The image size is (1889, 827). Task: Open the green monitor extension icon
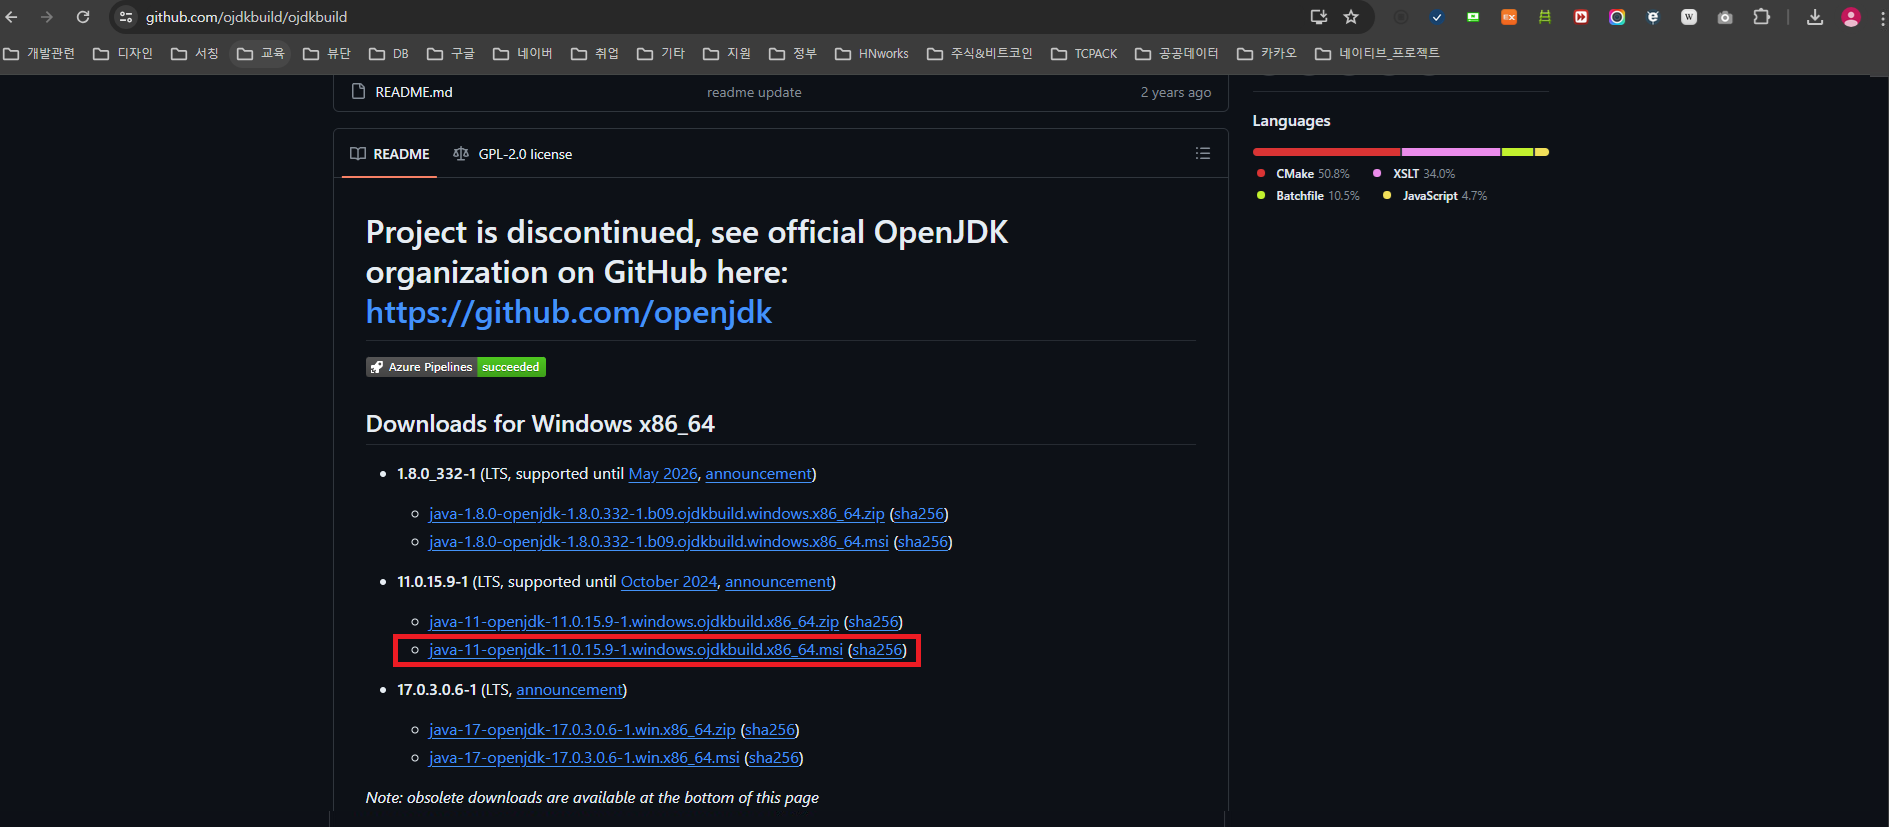click(x=1473, y=17)
